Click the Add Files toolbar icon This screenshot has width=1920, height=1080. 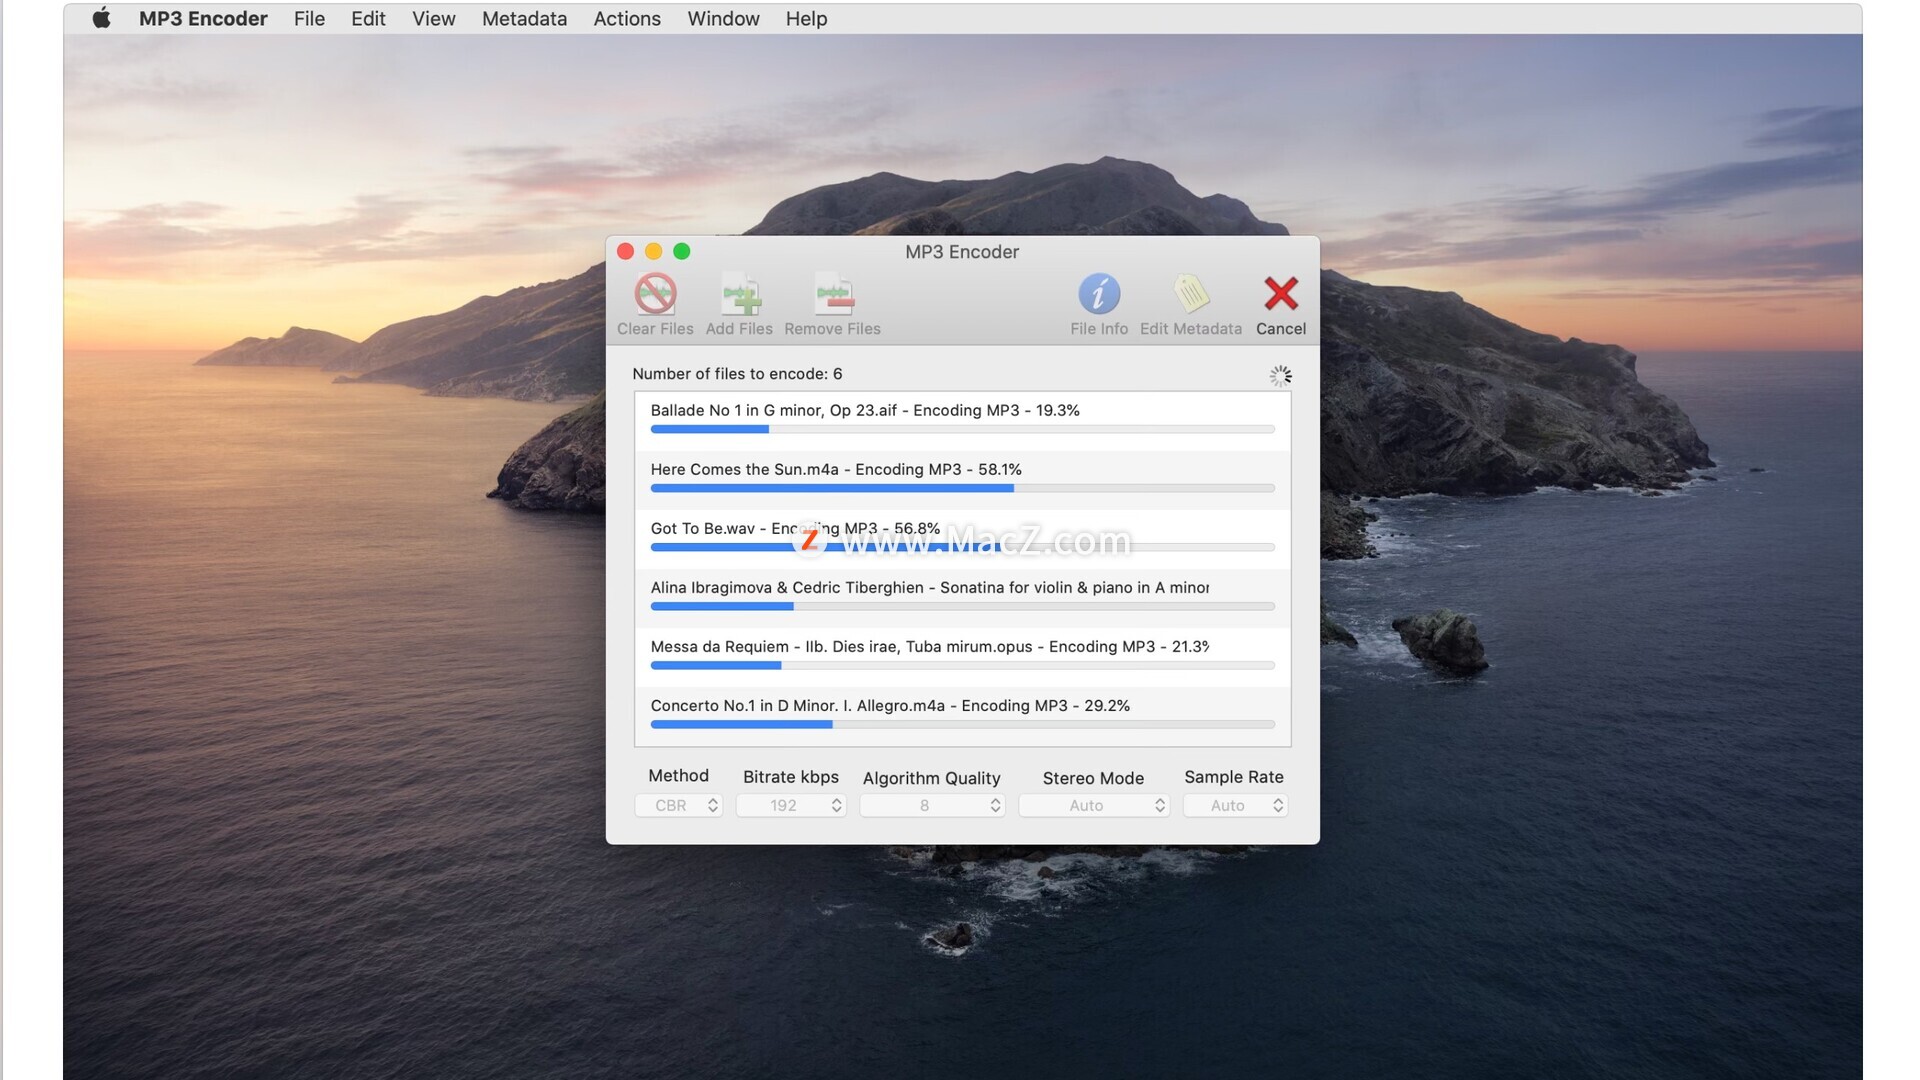pos(740,295)
